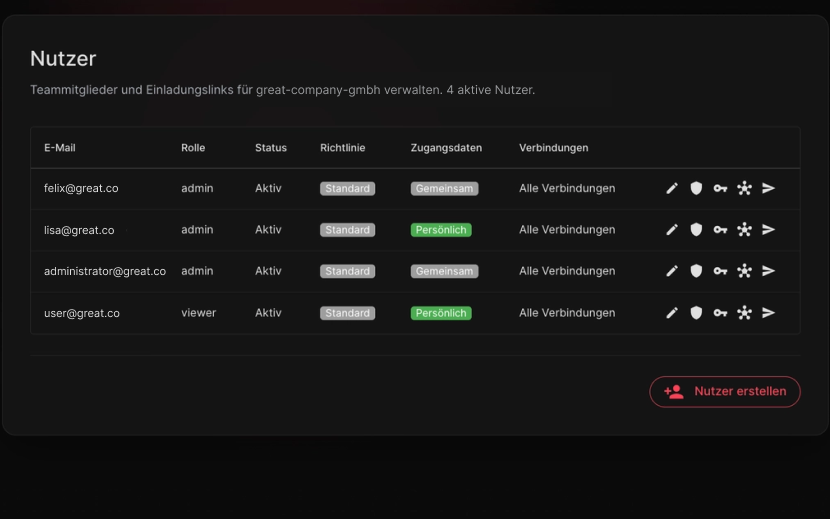
Task: Click Standard badge in felix@great.co row
Action: (347, 189)
